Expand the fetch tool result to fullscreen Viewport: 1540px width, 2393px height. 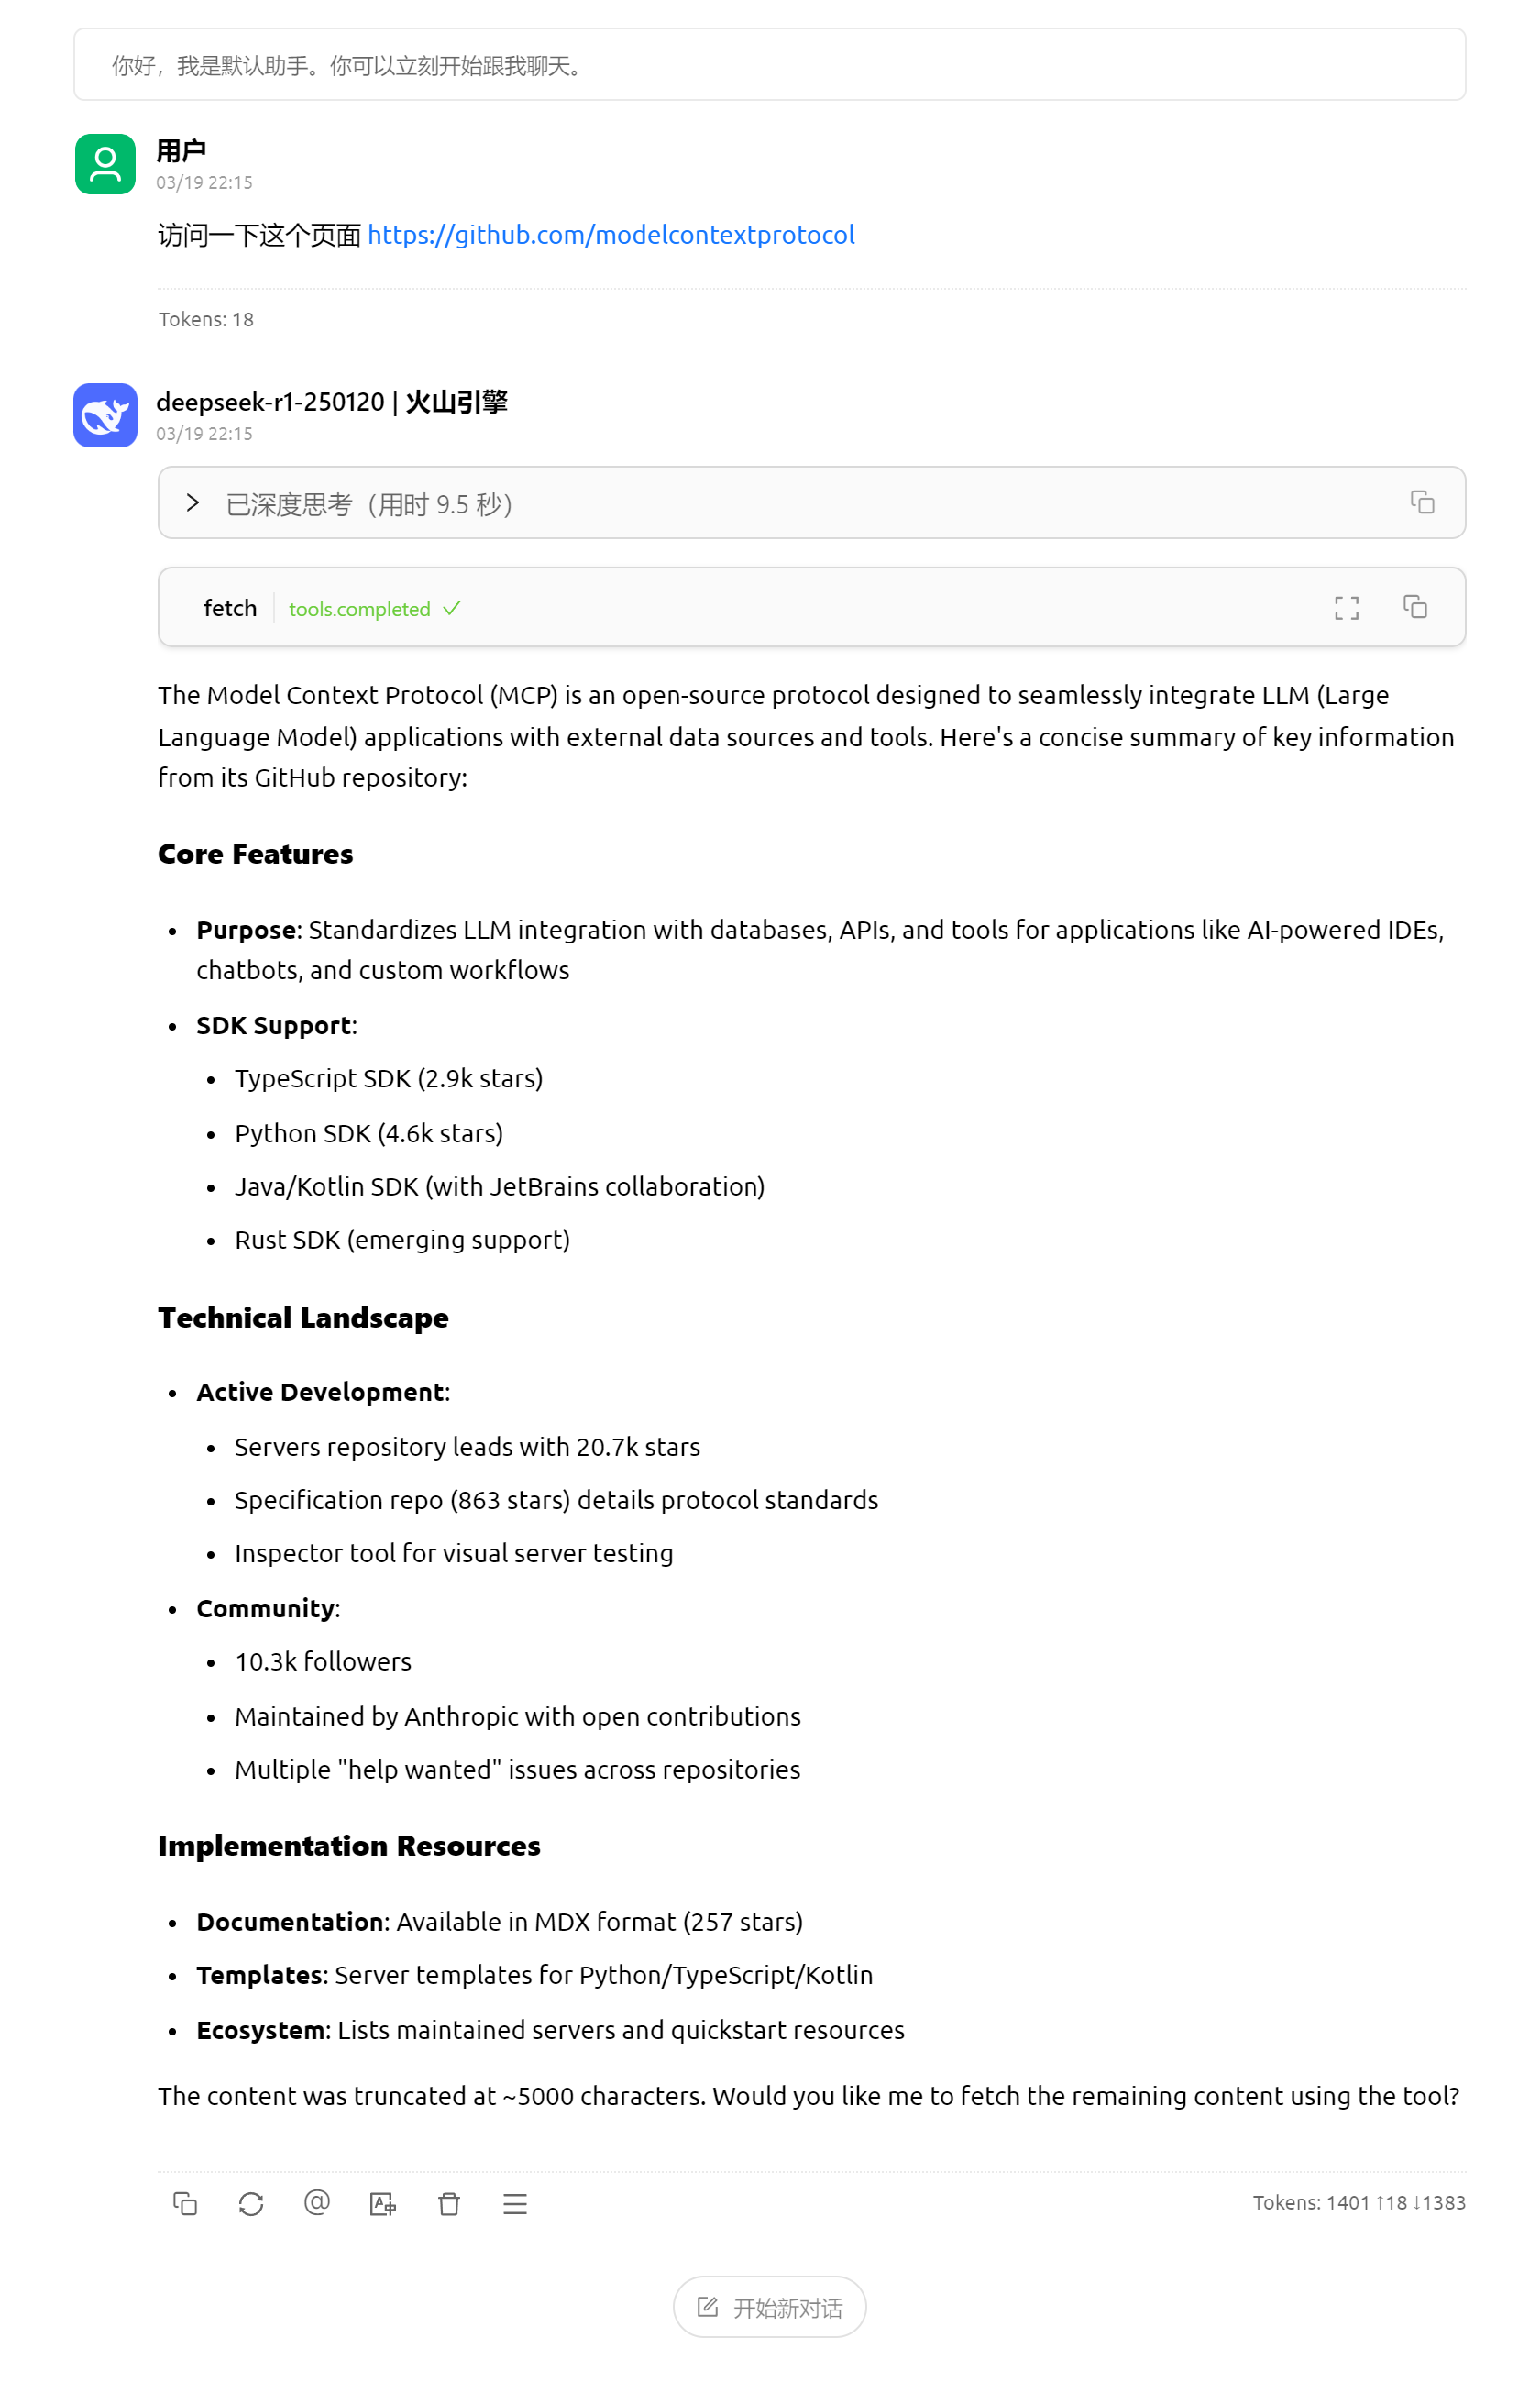[1346, 607]
